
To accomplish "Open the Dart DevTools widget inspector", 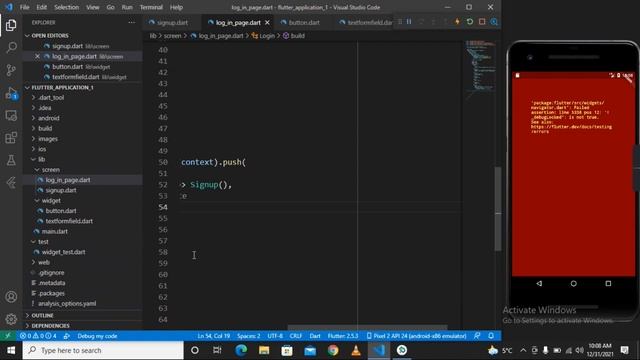I will [494, 22].
